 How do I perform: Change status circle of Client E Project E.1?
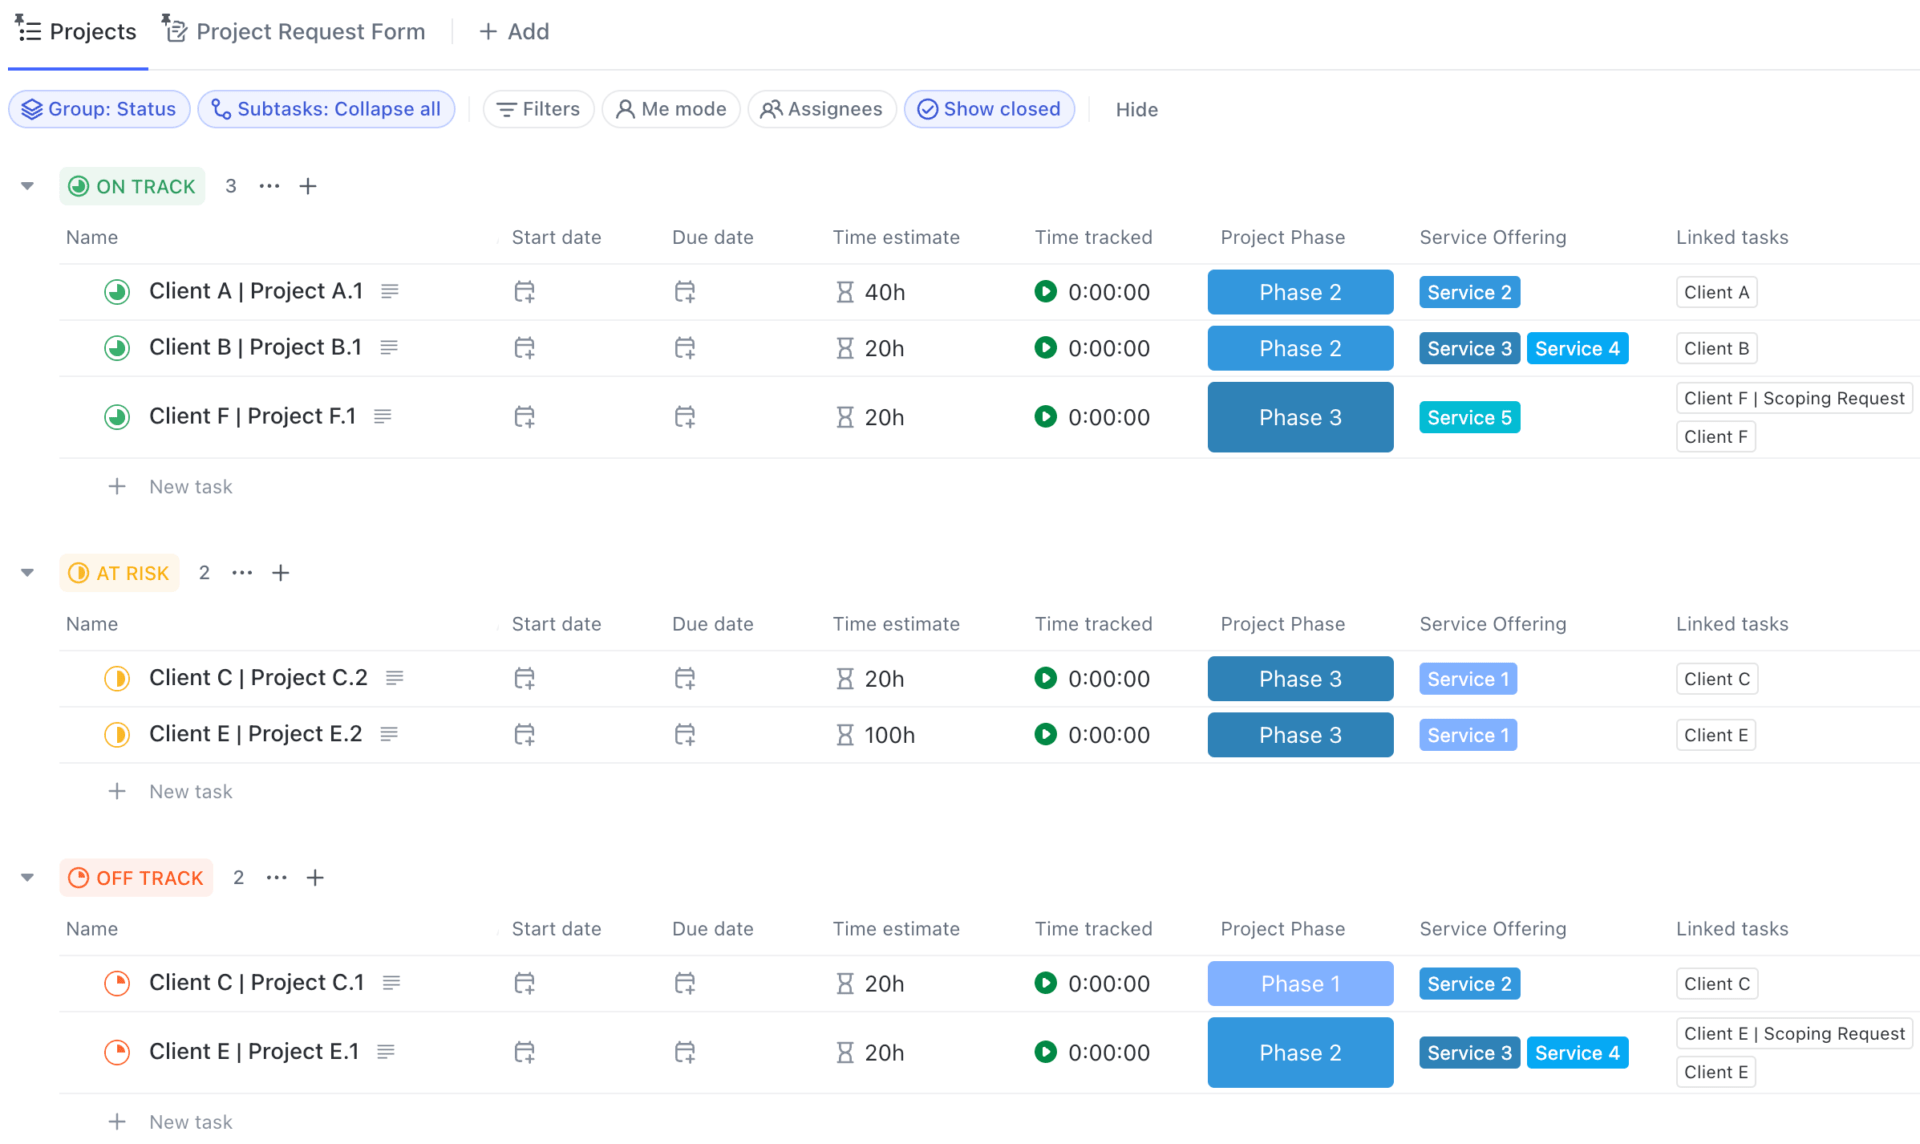point(117,1053)
